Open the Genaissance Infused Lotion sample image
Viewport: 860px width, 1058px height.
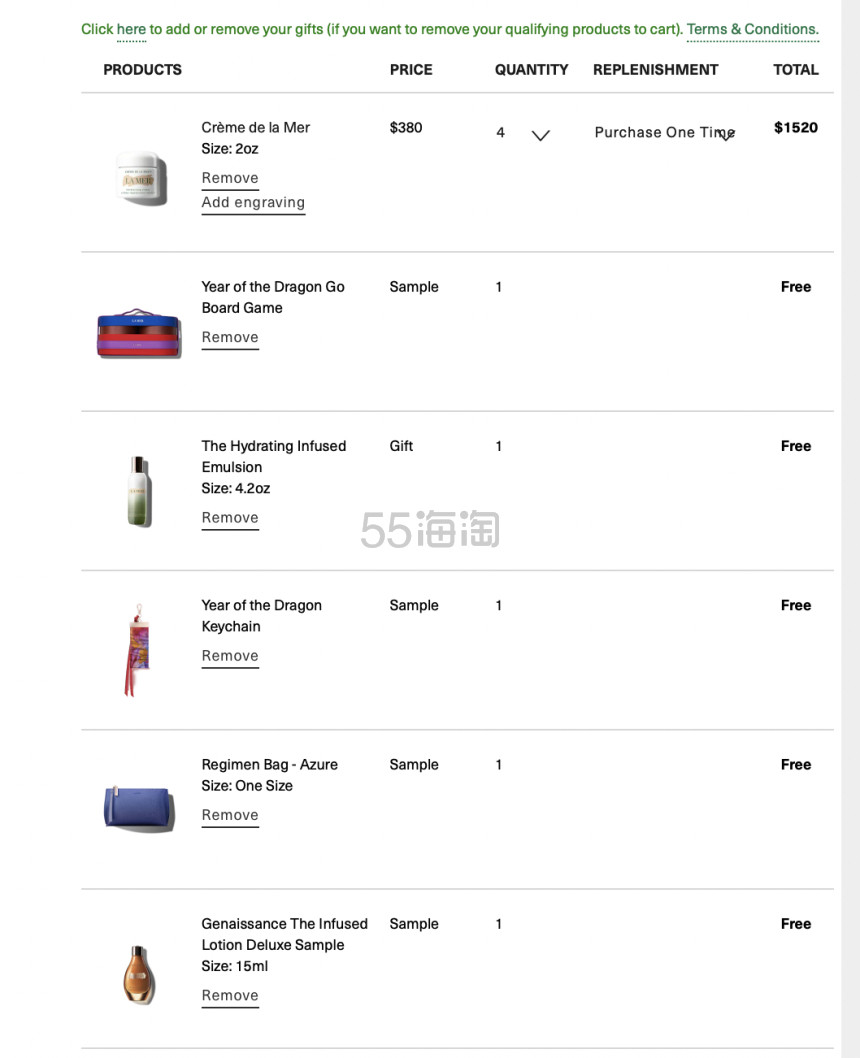tap(139, 975)
